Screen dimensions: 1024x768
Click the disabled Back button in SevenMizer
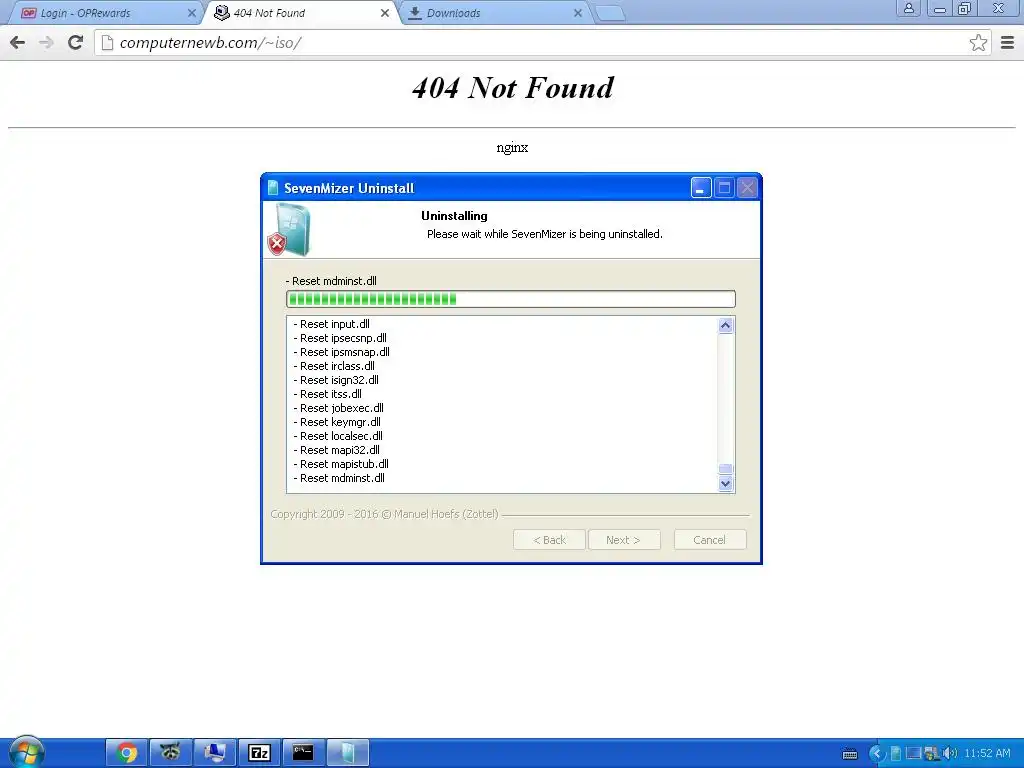coord(549,540)
